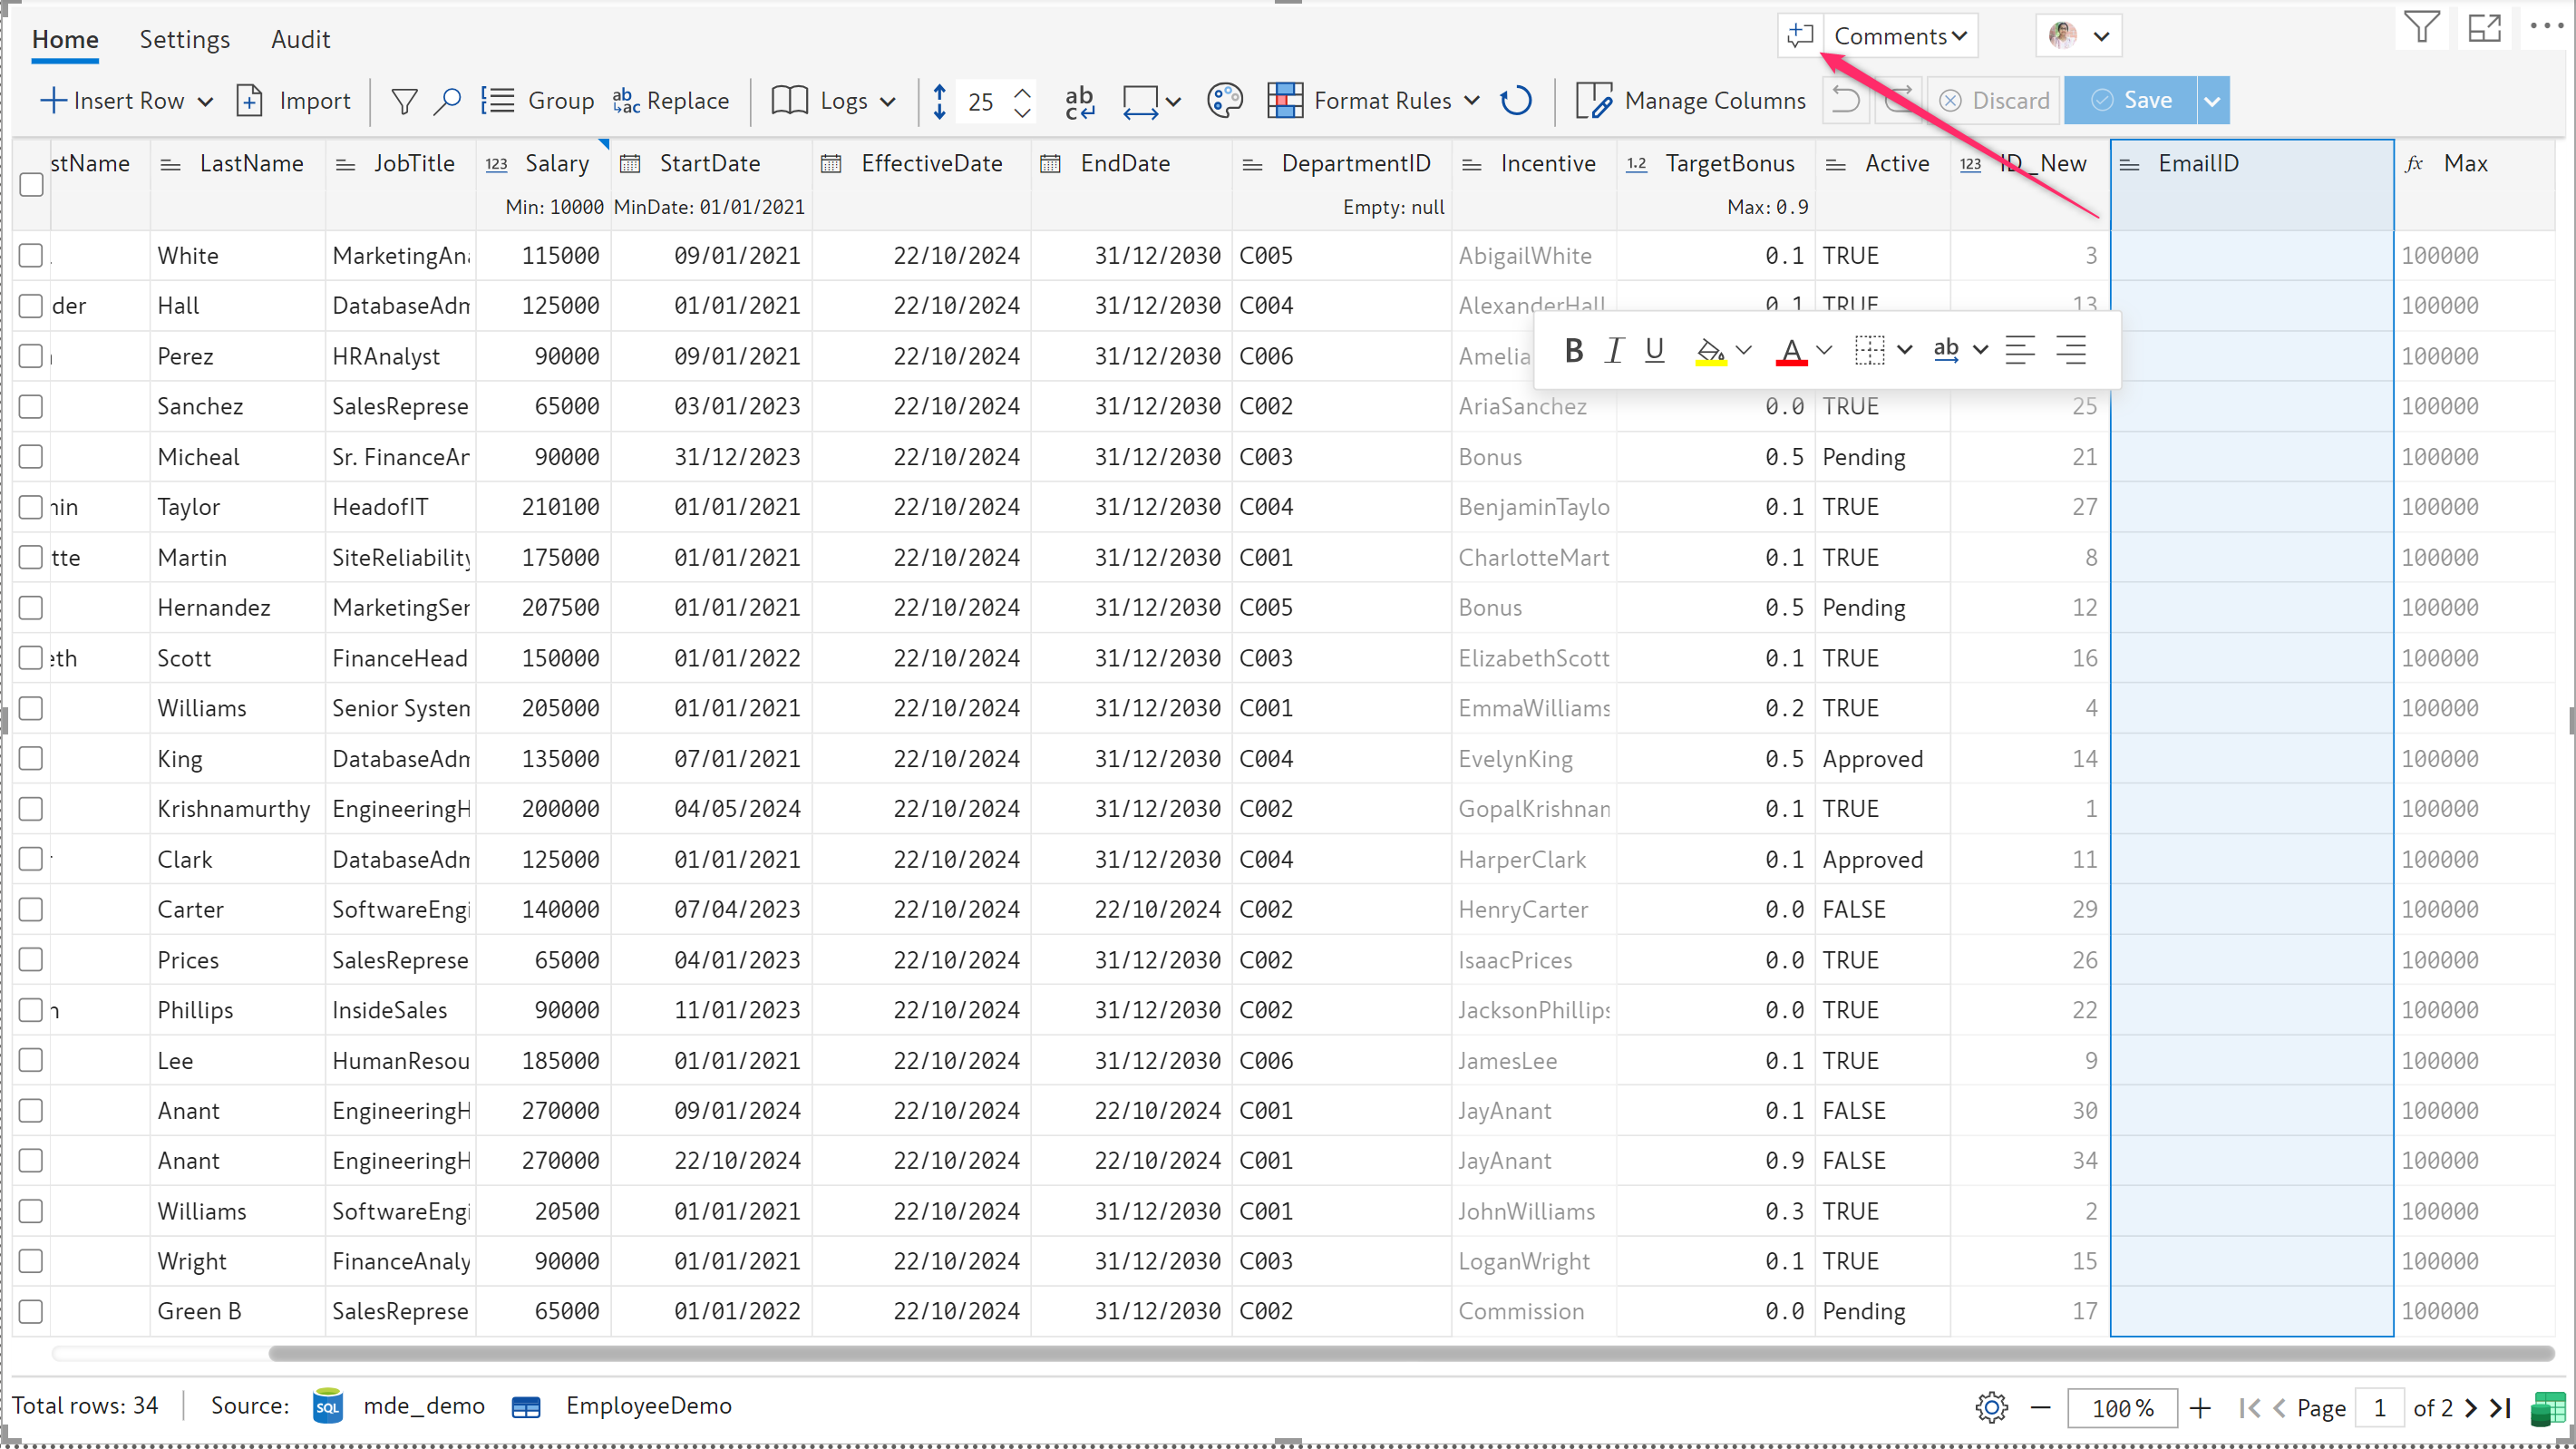Select the checkbox for Krishnamurthy row
Screen dimensions: 2576x1449
[31, 808]
